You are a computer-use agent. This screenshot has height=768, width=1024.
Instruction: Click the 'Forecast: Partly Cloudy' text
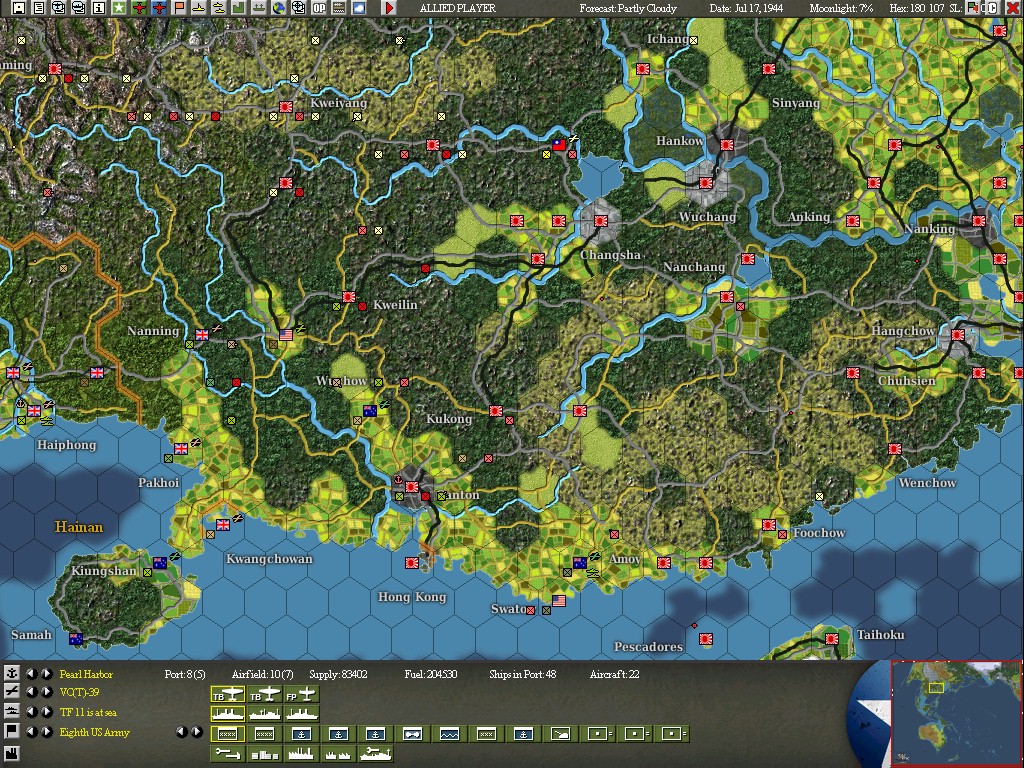(x=628, y=8)
